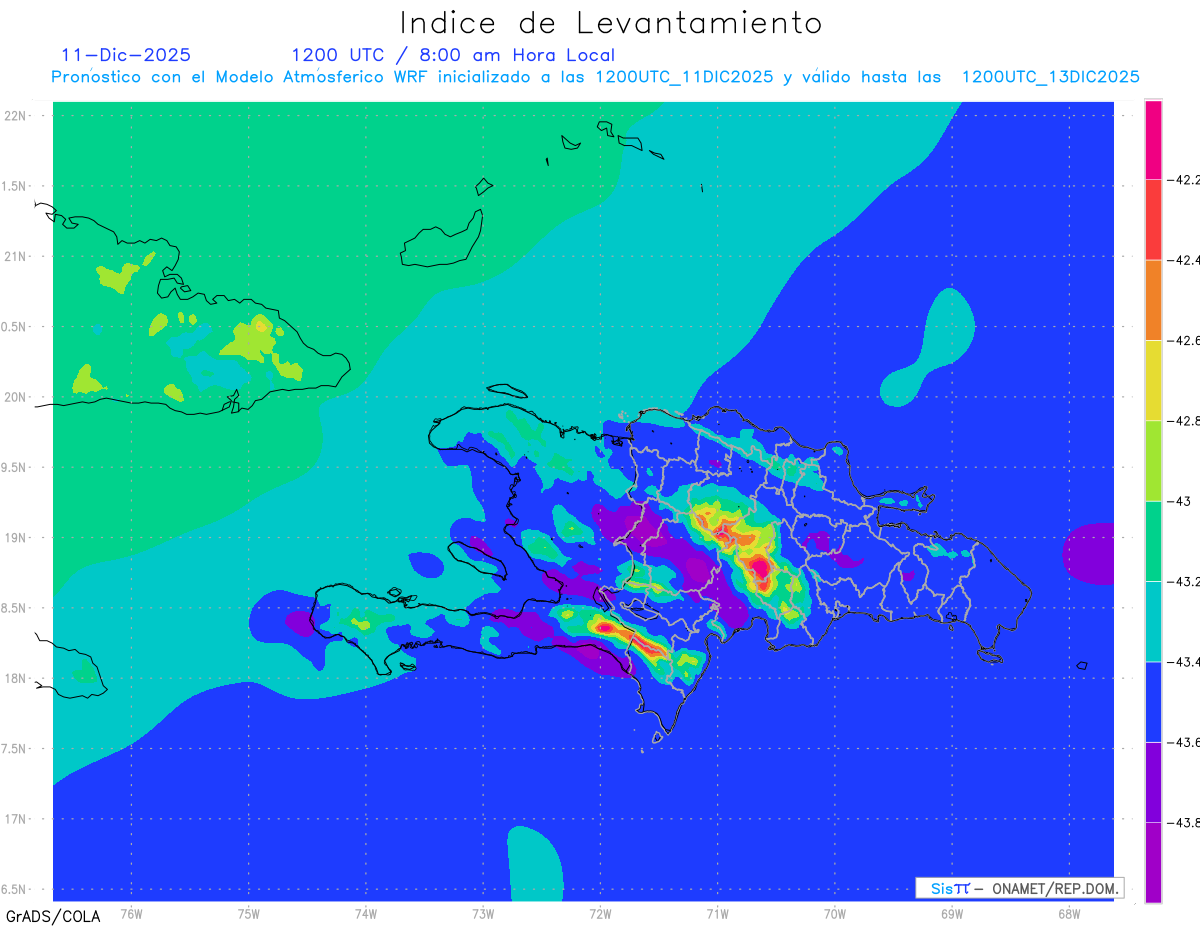Click the "-42.4" legend value
1200x927 pixels.
1184,260
